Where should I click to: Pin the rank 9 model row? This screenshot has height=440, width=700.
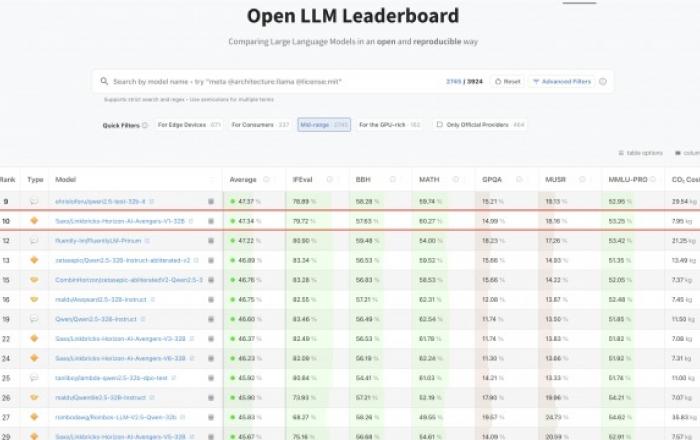pos(211,201)
